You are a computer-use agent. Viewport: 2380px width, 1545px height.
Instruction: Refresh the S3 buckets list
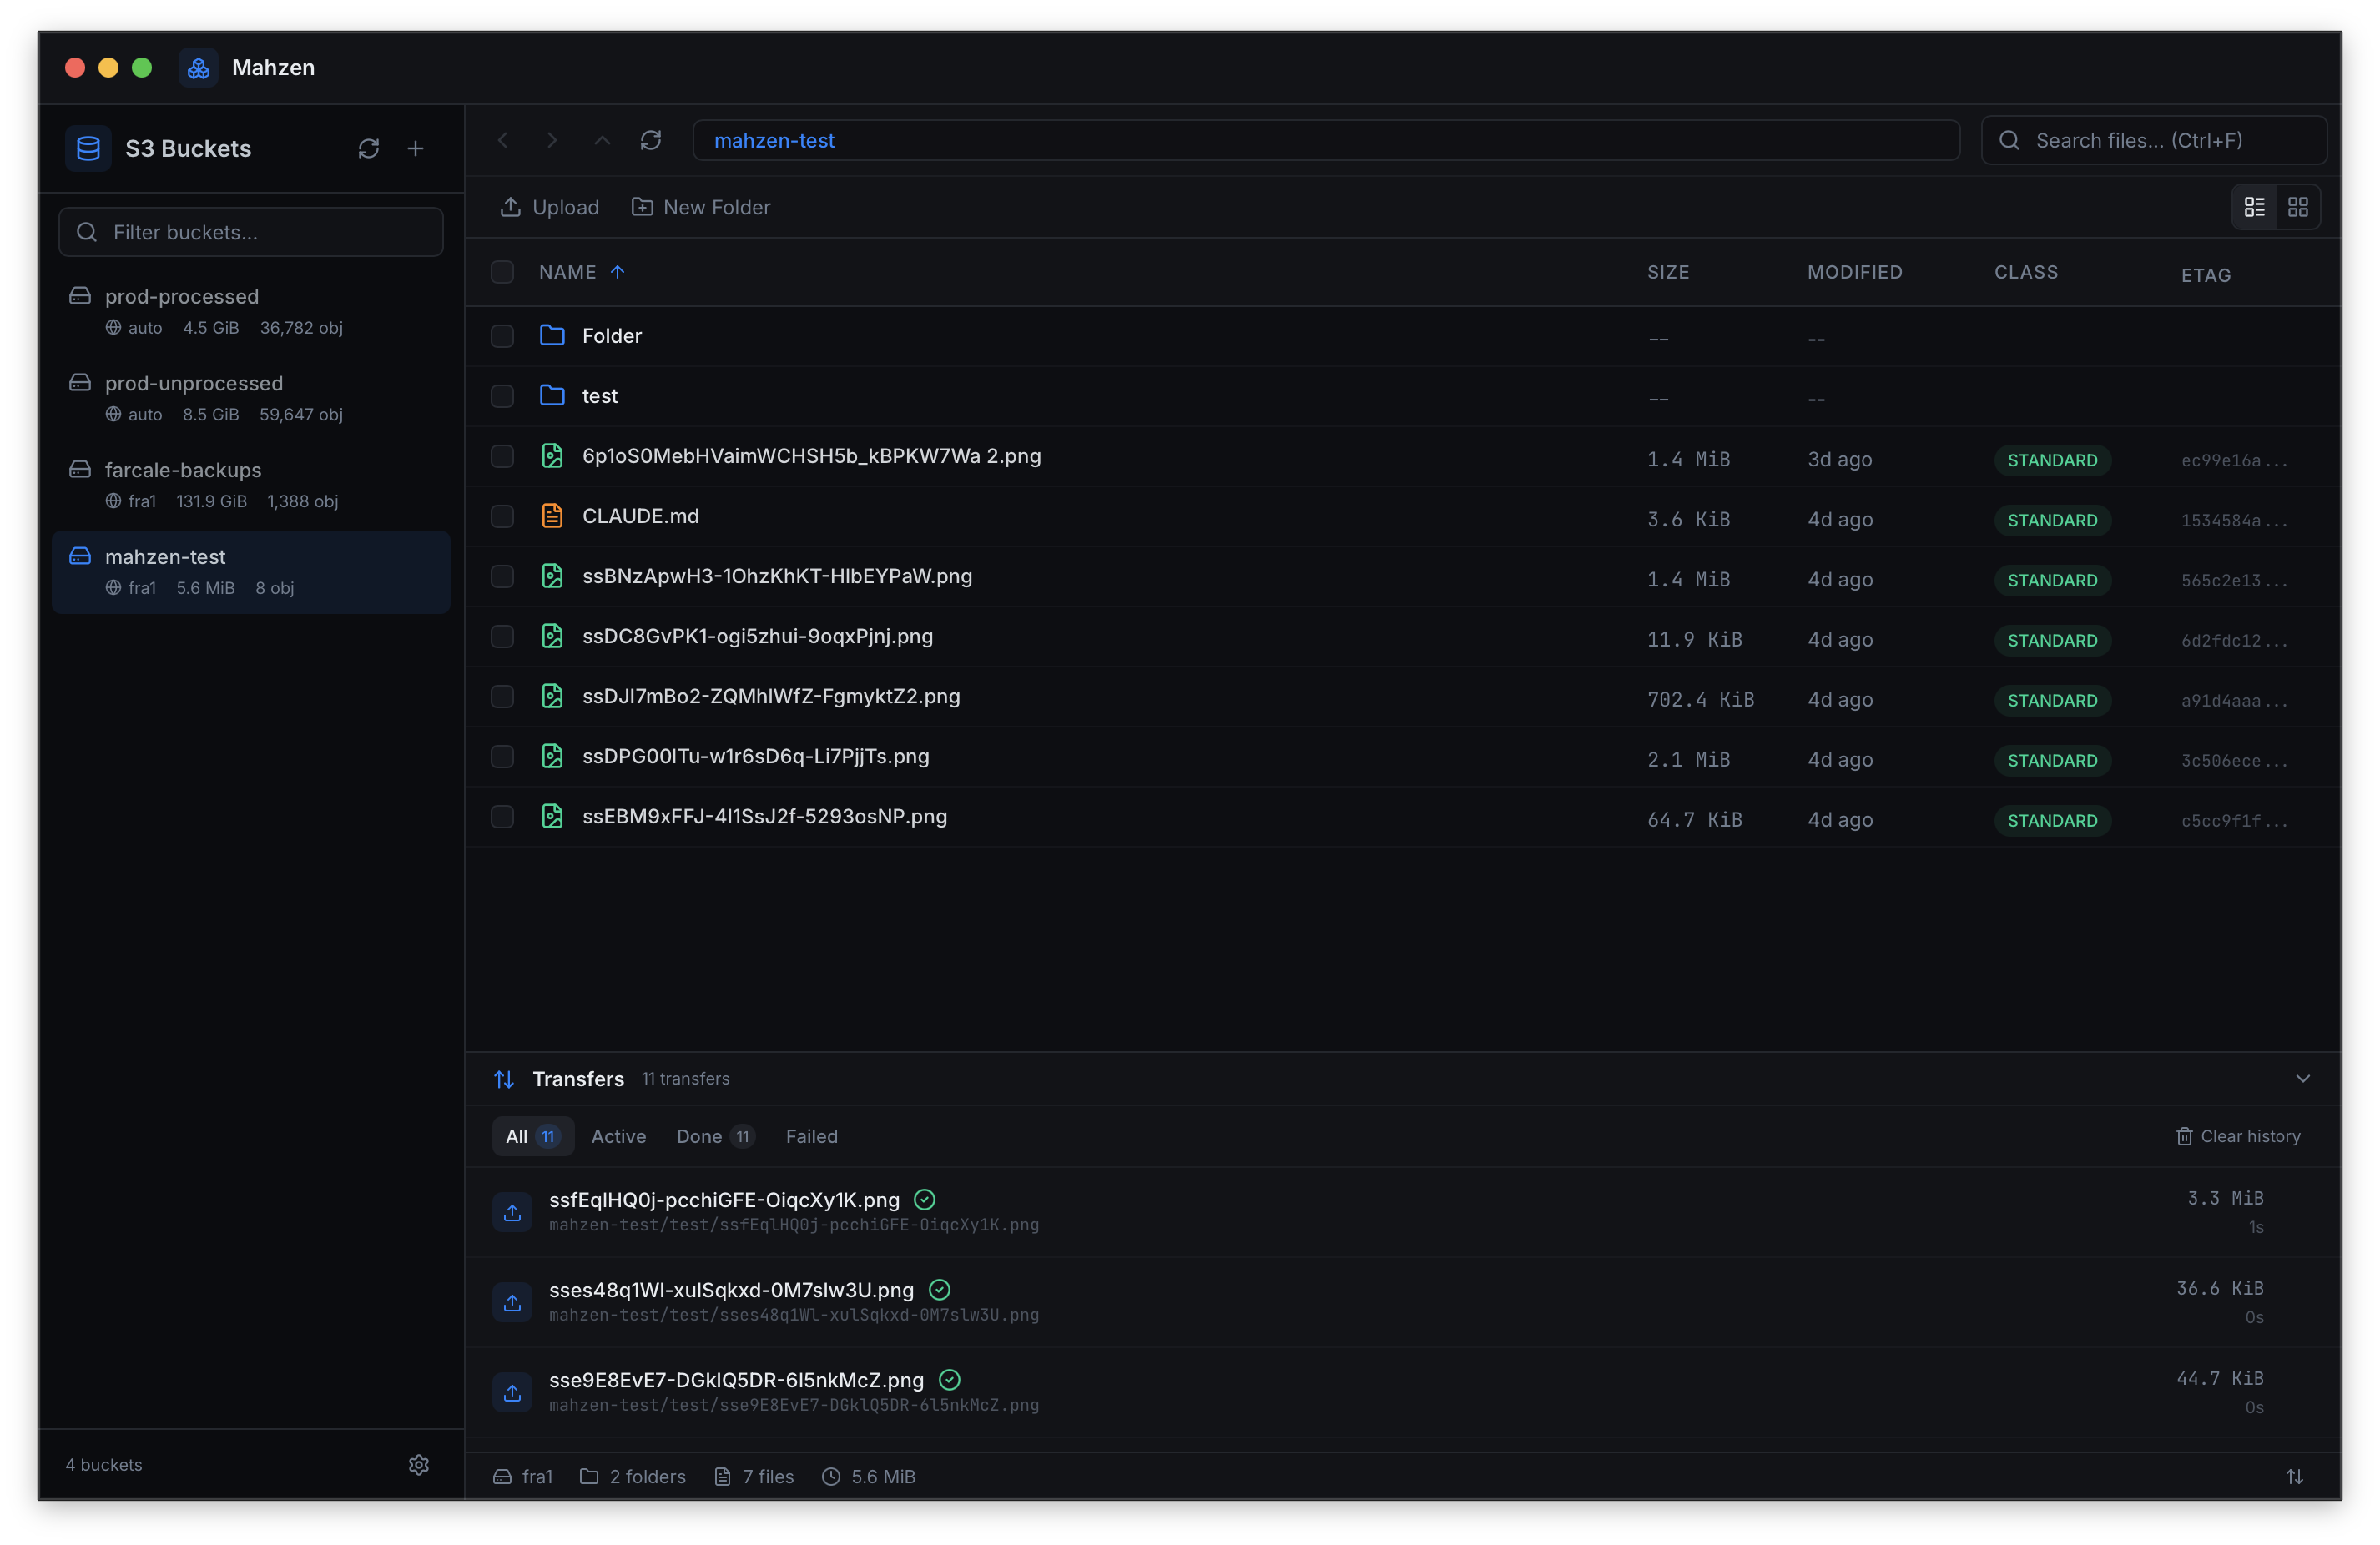[368, 149]
